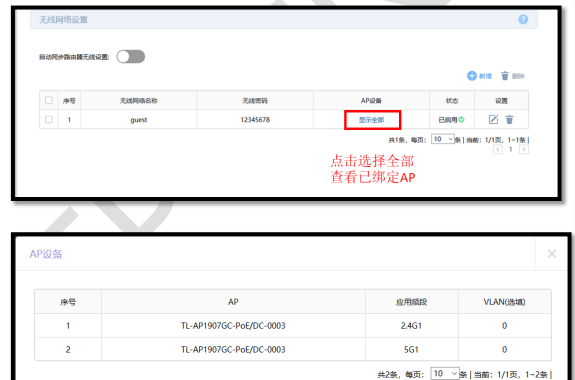This screenshot has width=575, height=380.
Task: Select the 5G1 AP row
Action: (x=293, y=349)
